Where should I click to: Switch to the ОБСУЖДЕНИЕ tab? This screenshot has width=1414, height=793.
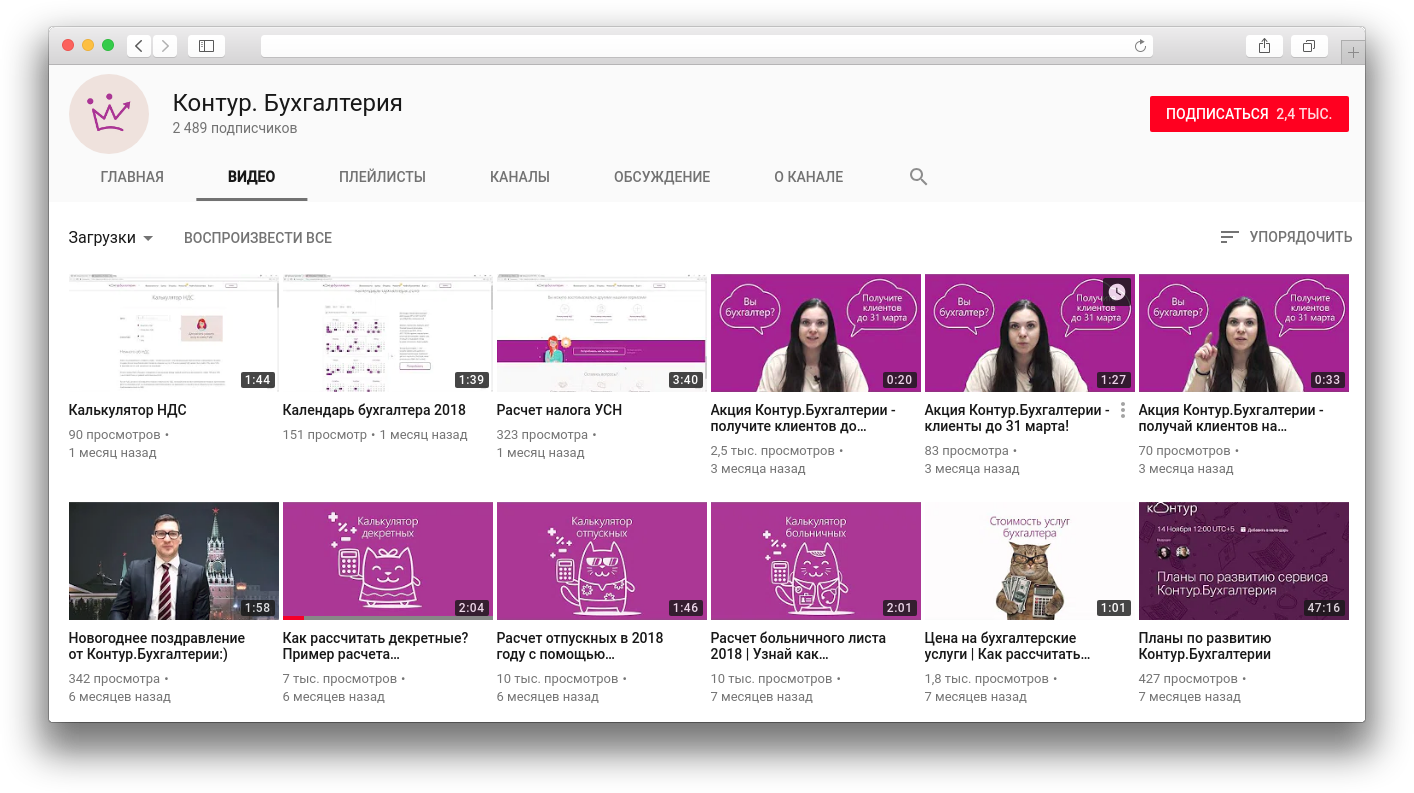662,177
